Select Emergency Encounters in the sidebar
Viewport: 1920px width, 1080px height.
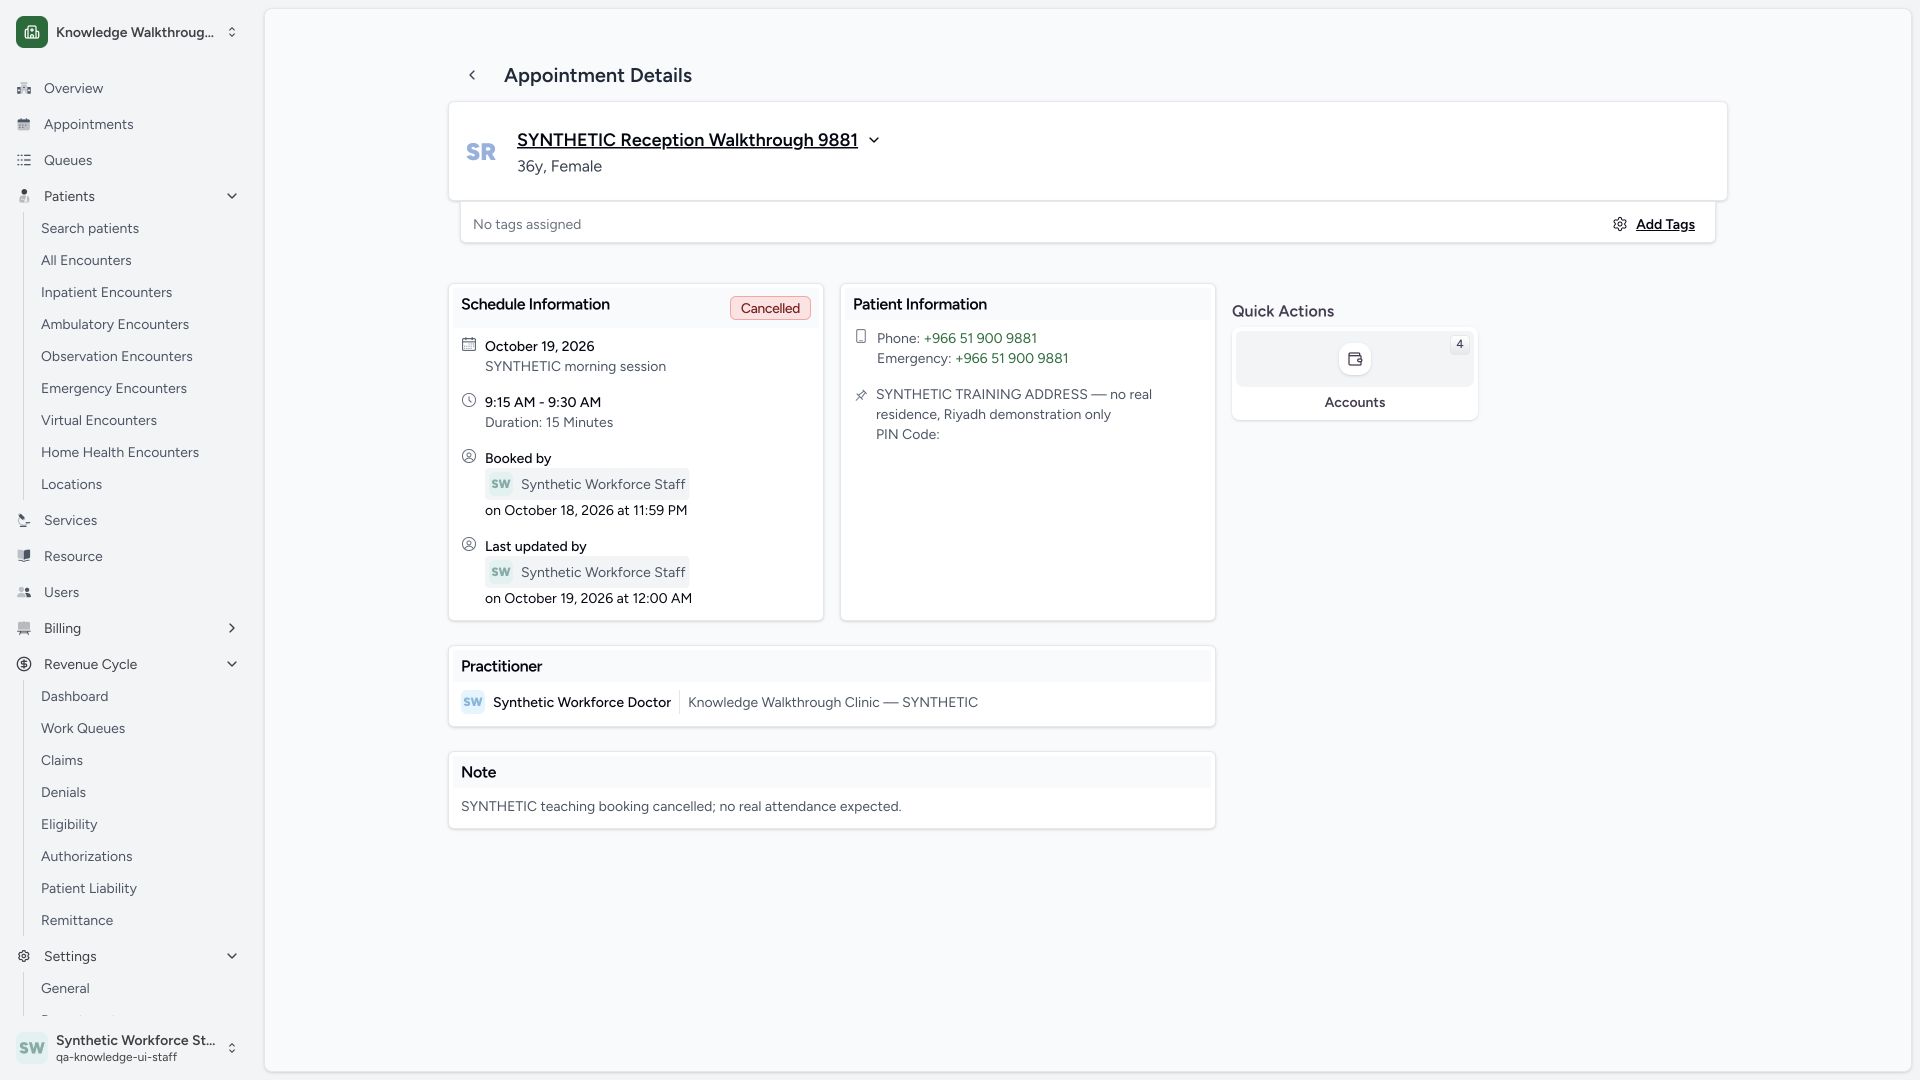(x=114, y=388)
